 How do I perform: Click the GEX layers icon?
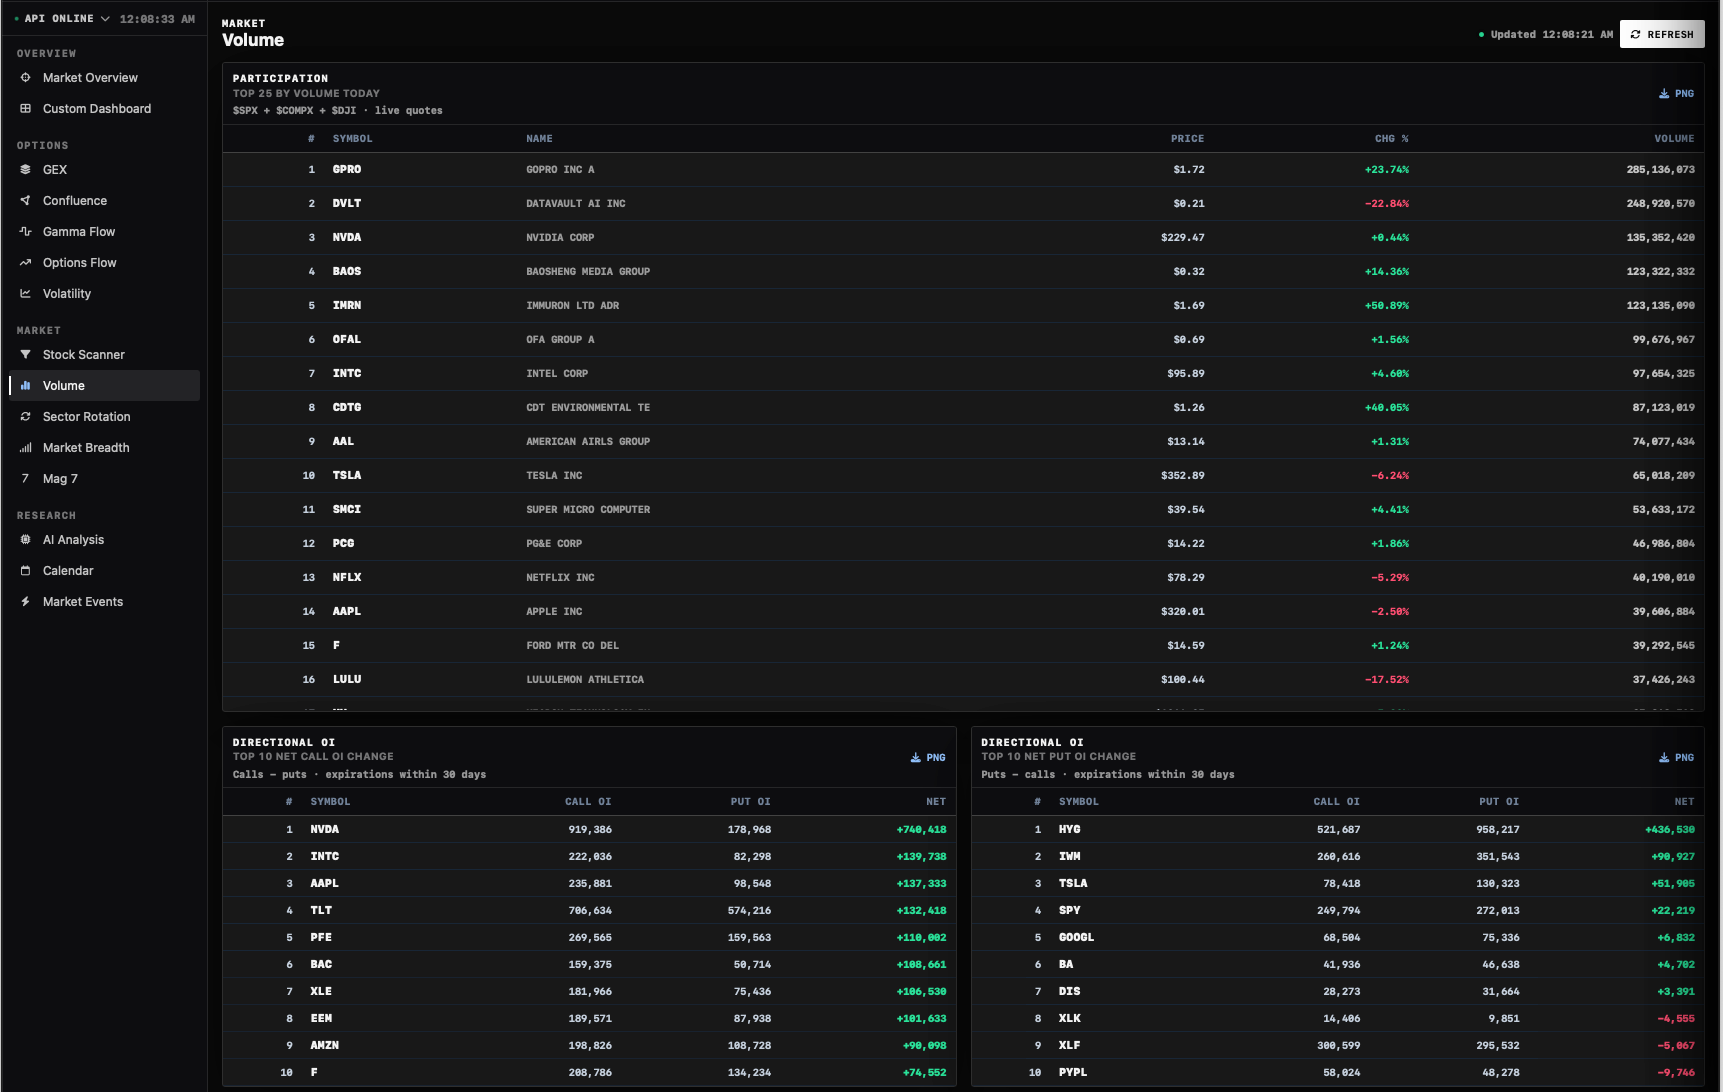click(x=26, y=169)
